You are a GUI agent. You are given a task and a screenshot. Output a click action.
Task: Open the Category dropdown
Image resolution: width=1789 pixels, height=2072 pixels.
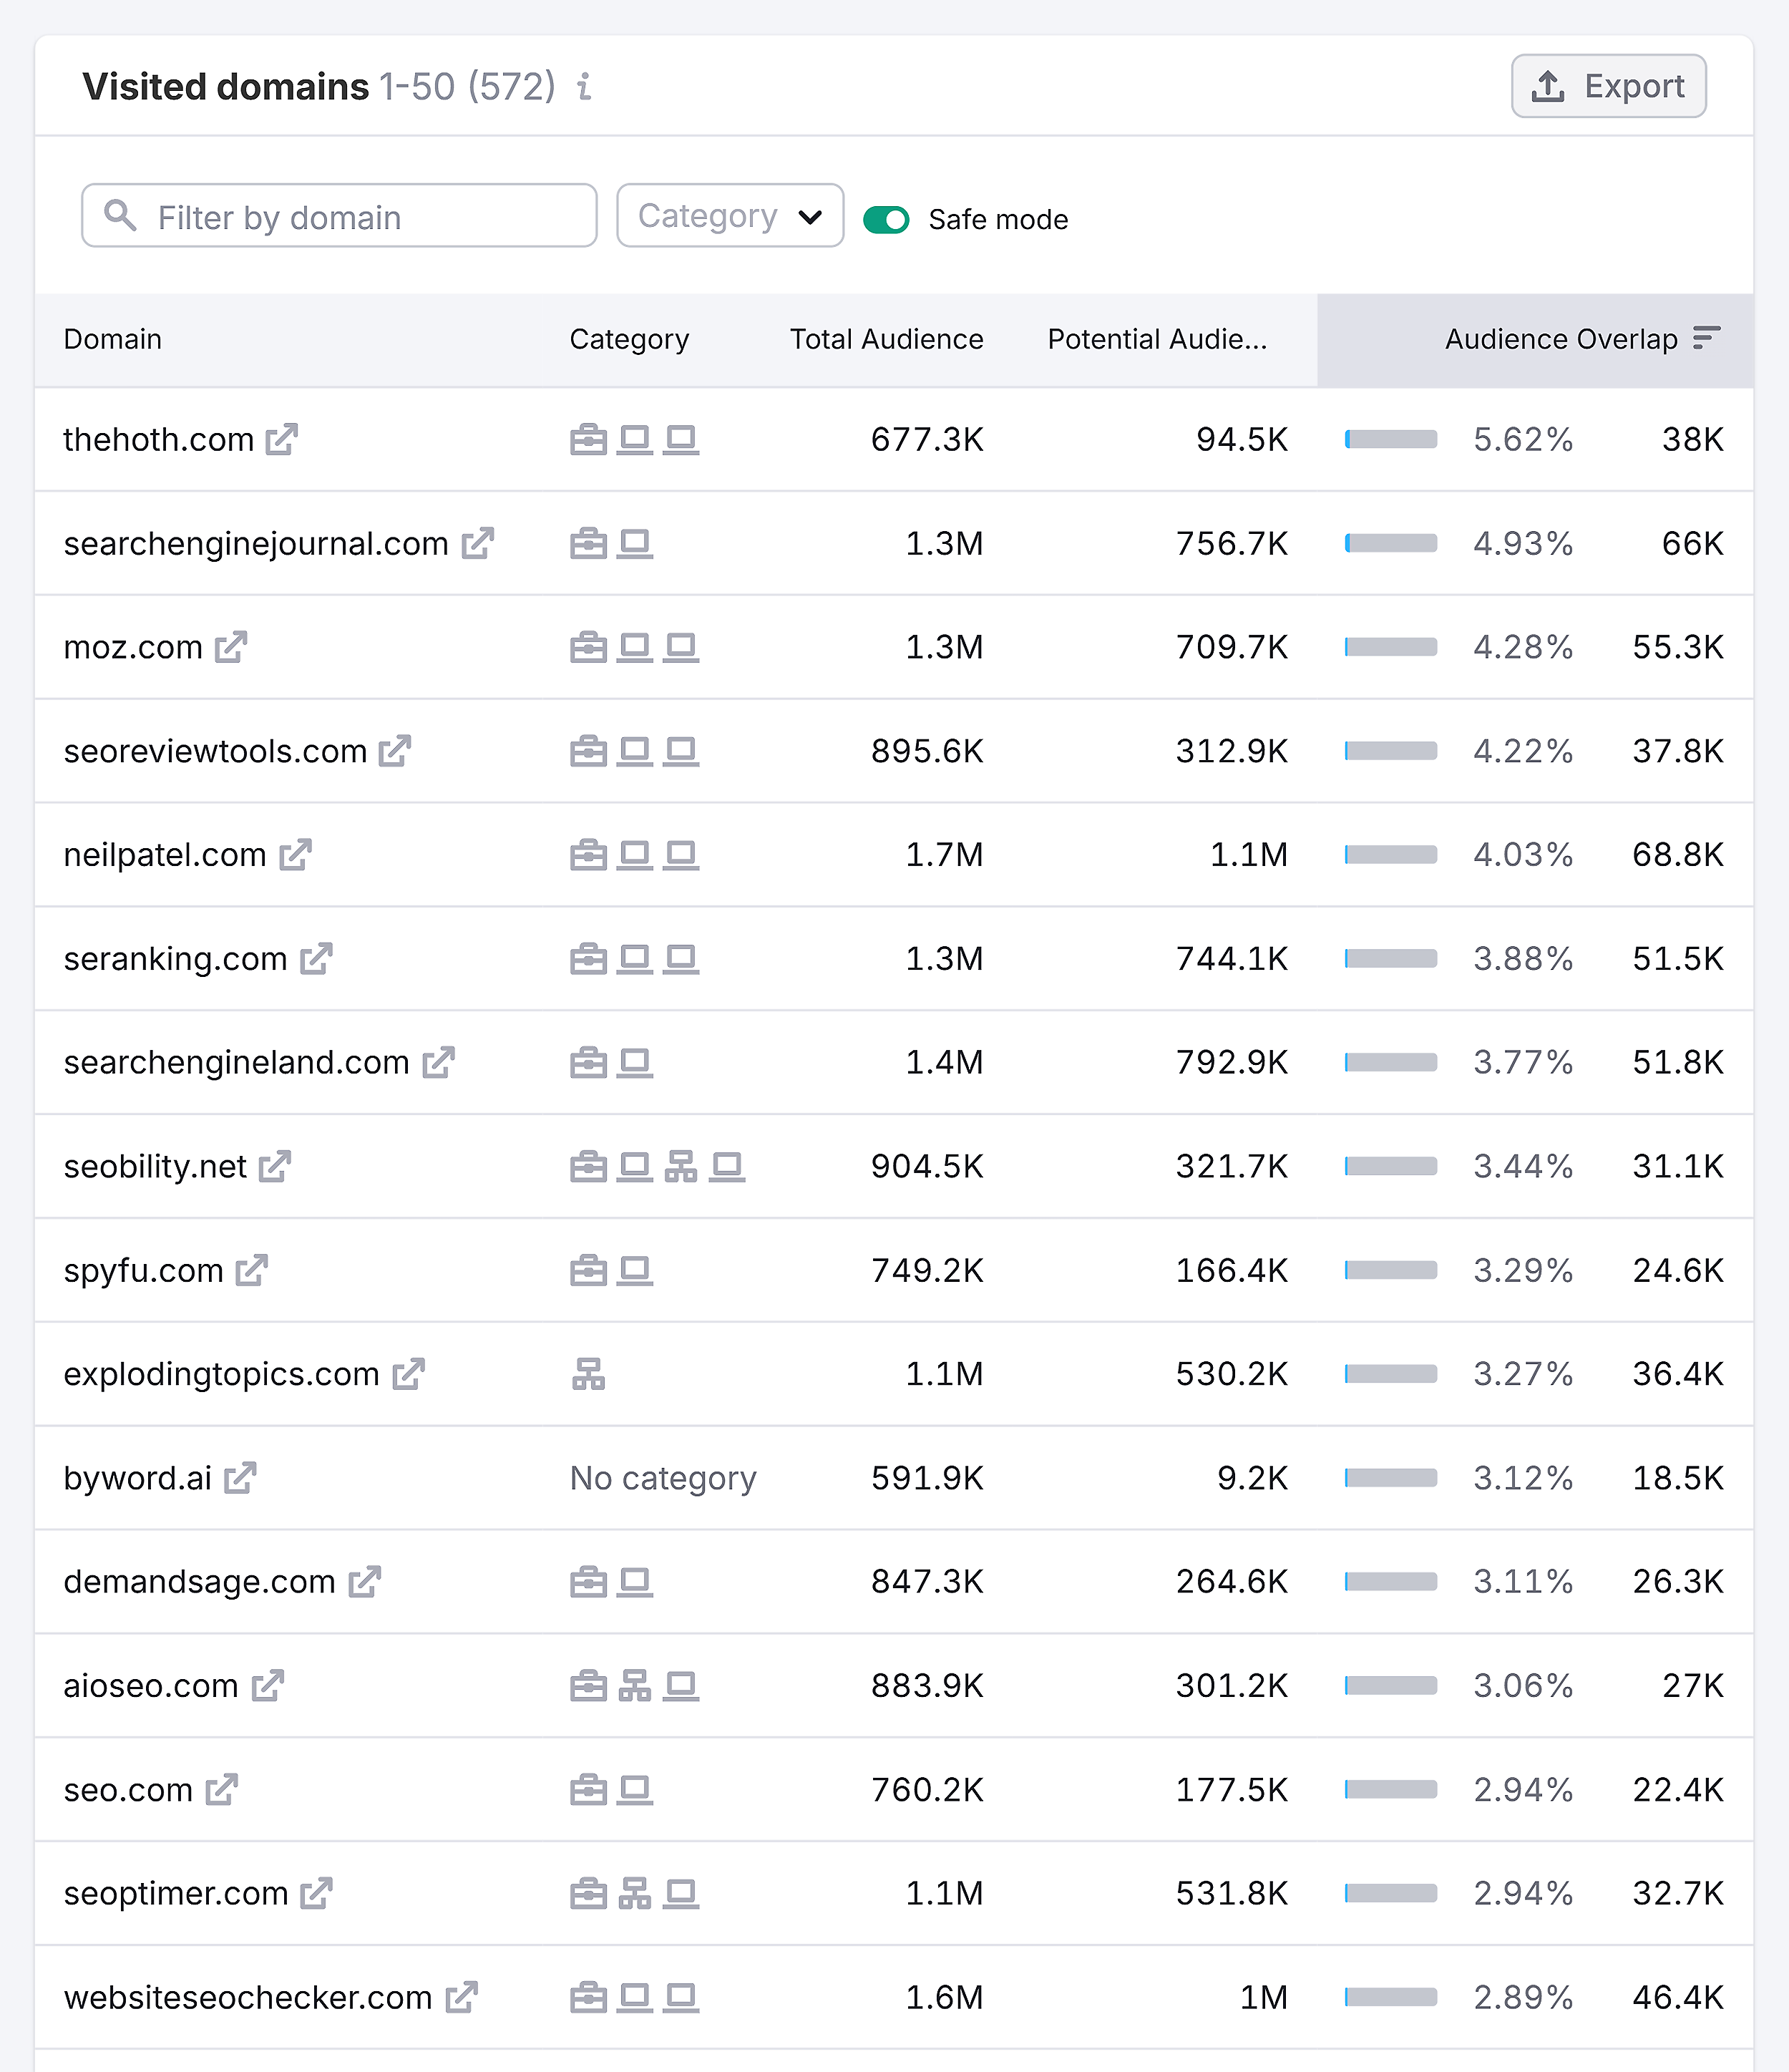(729, 215)
